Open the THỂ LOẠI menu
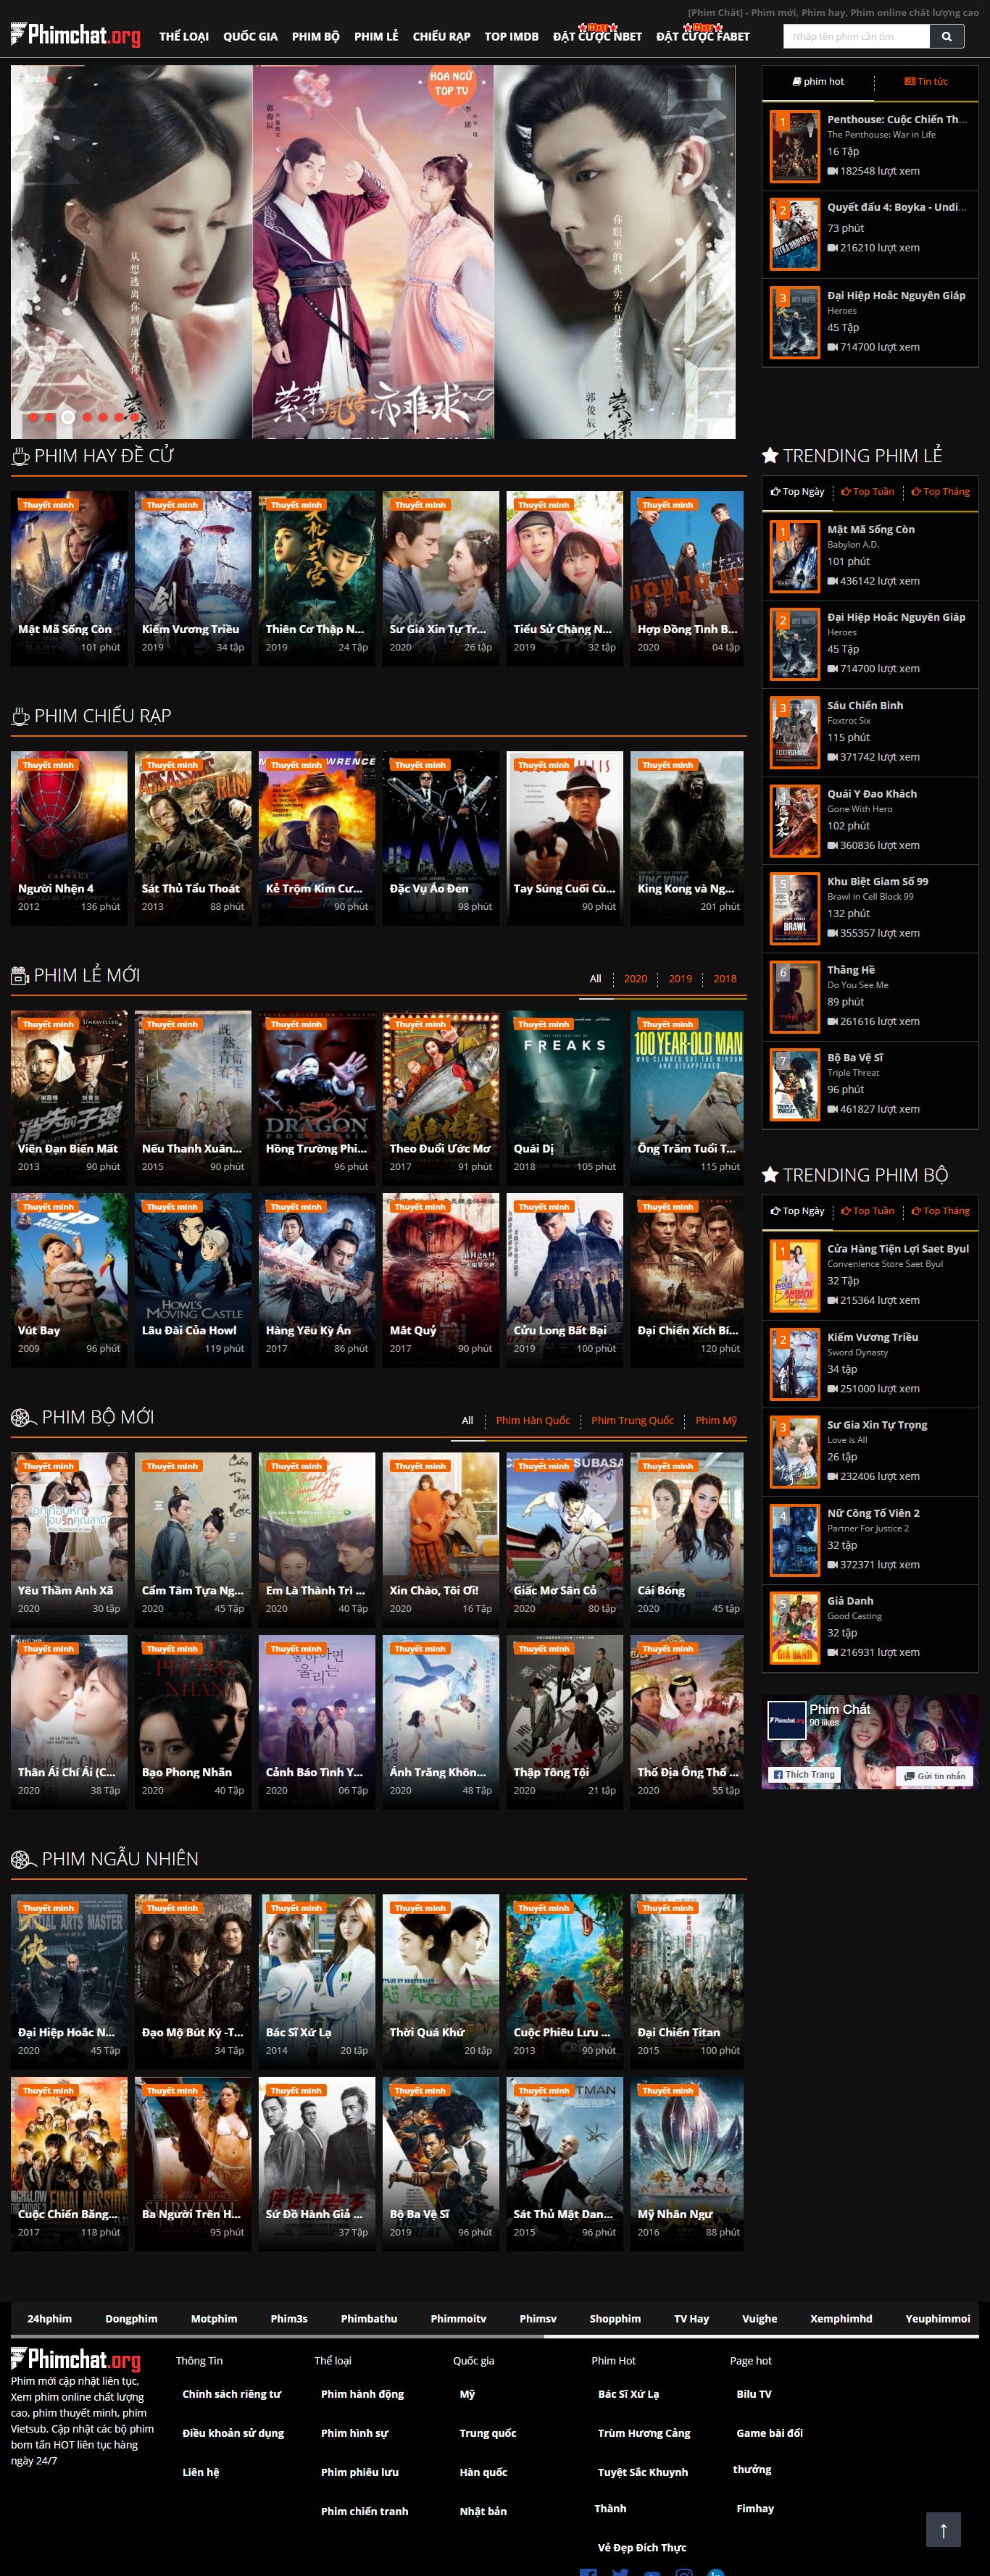990x2576 pixels. [x=184, y=37]
